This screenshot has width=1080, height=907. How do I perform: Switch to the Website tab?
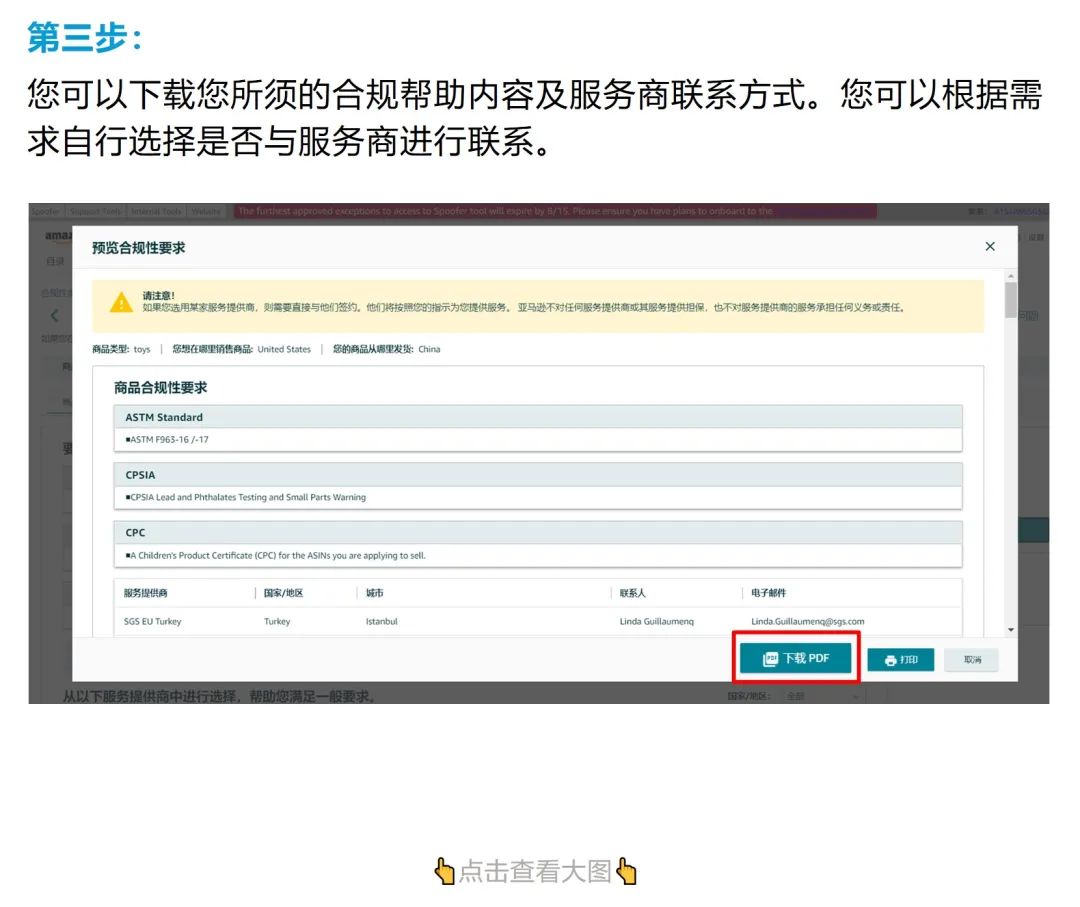[x=207, y=211]
